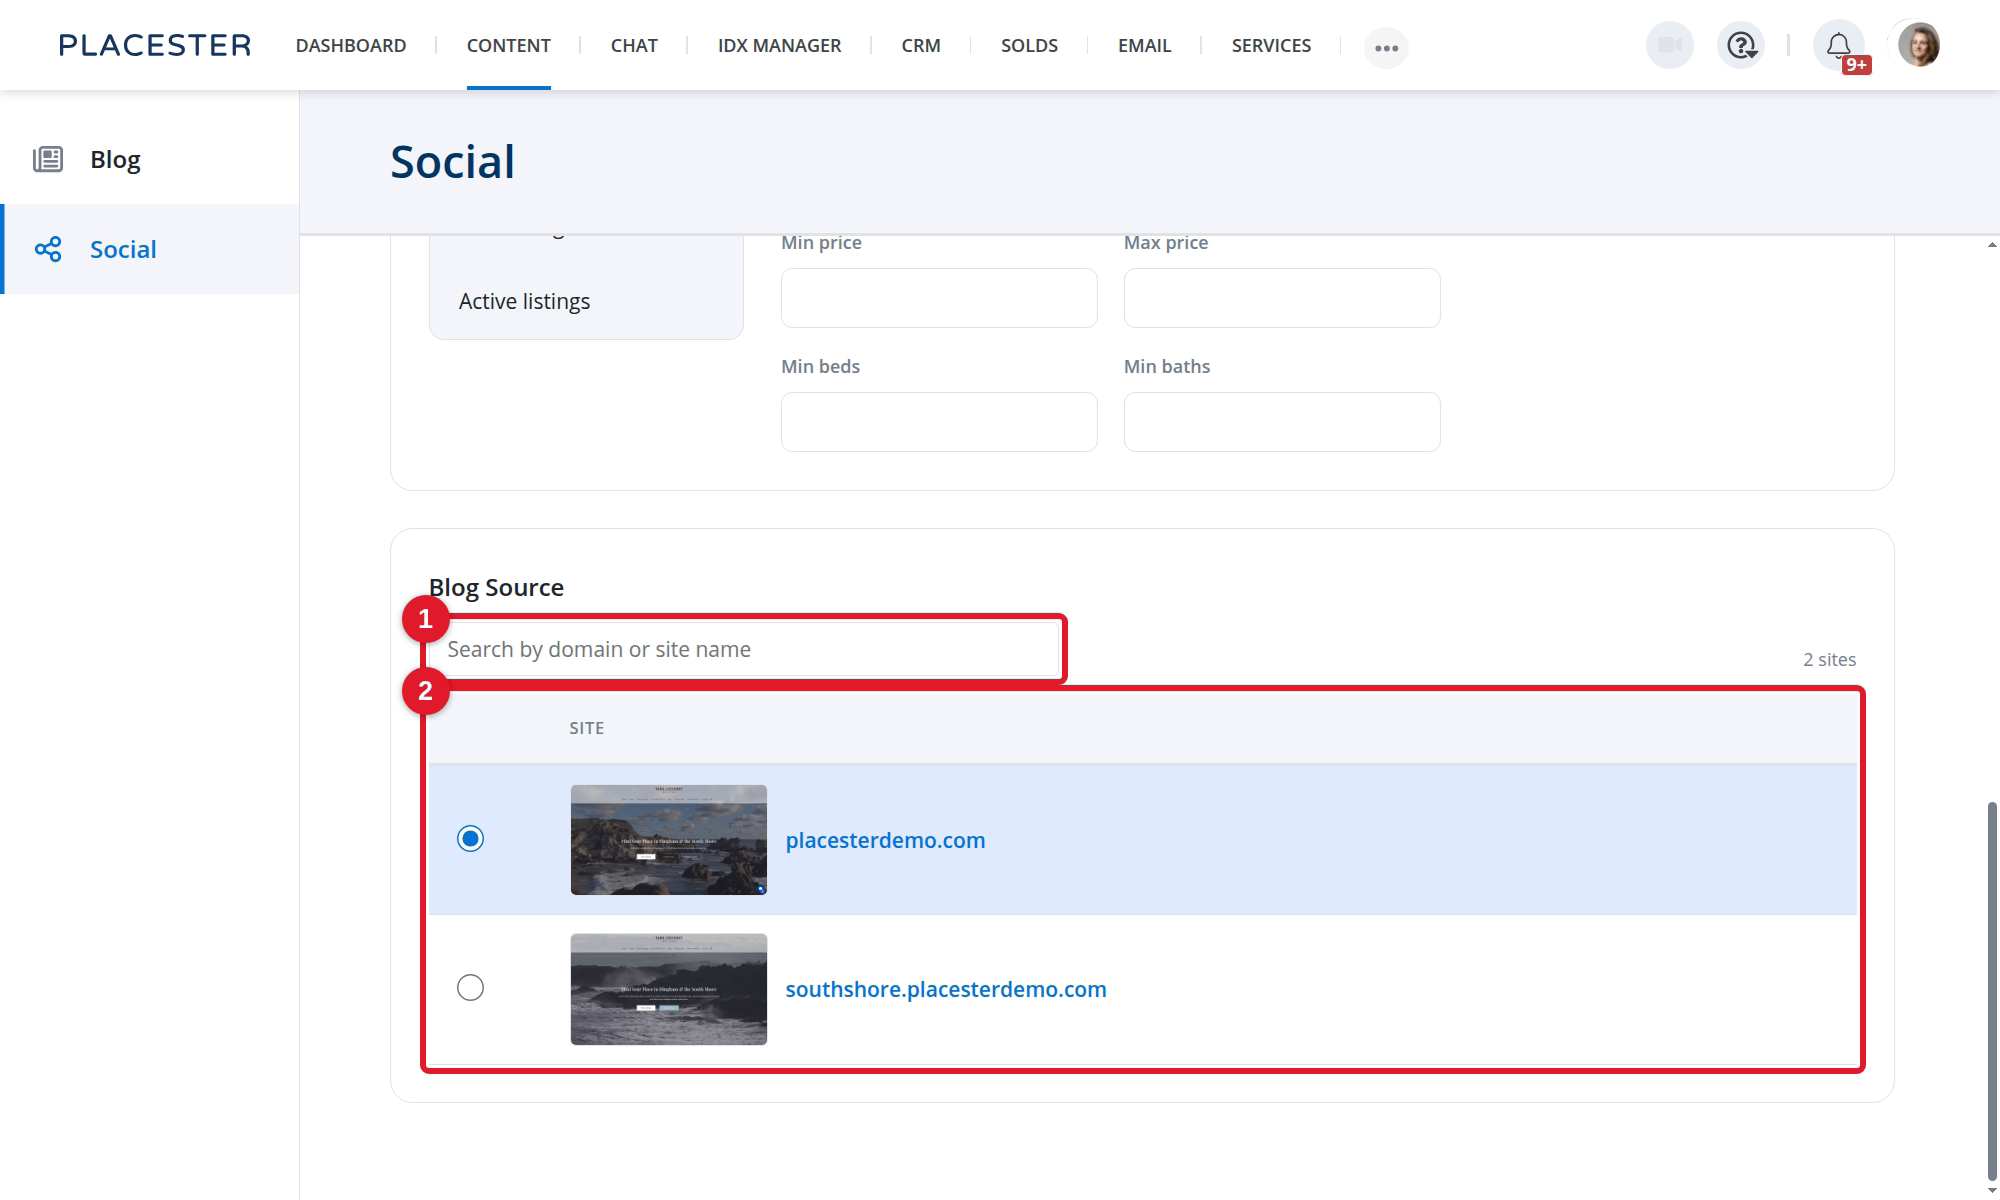
Task: Click the Blog newspaper icon in sidebar
Action: 48,159
